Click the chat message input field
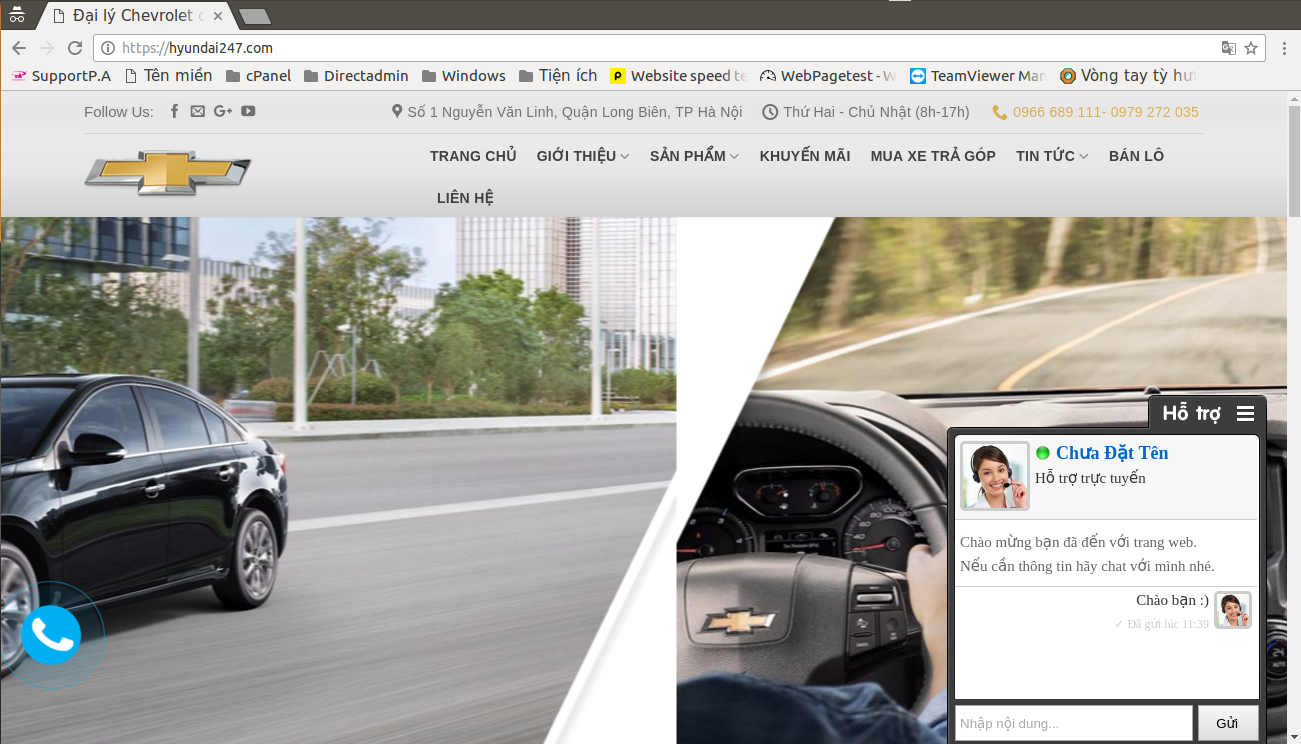The image size is (1301, 744). (1074, 723)
